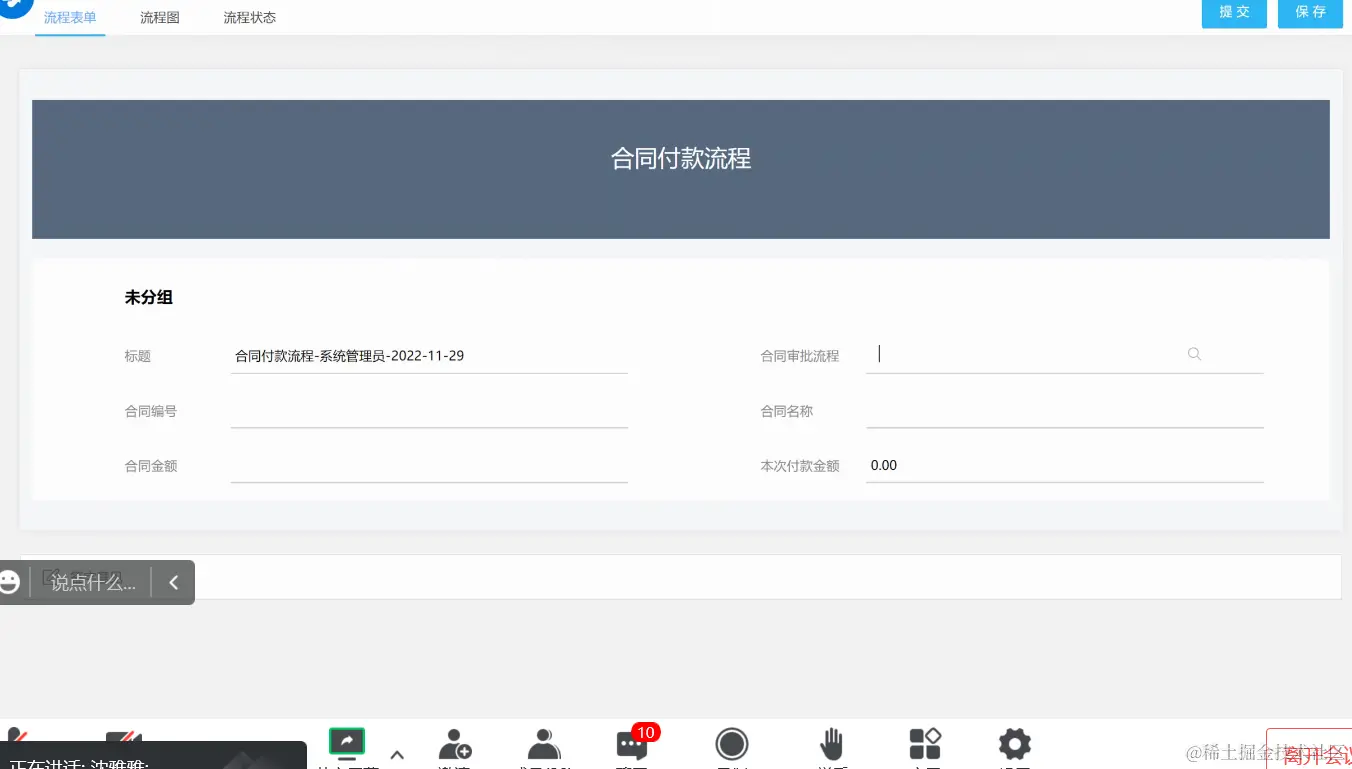
Task: Open the invite participant icon
Action: coord(455,744)
